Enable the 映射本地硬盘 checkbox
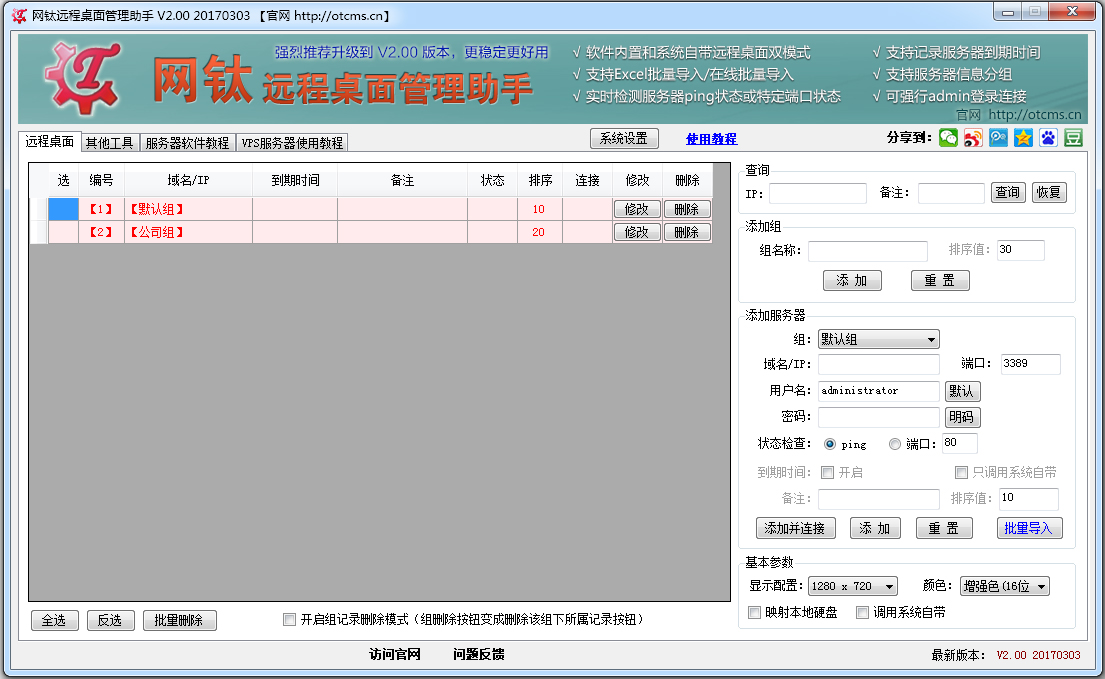This screenshot has width=1105, height=679. [755, 612]
